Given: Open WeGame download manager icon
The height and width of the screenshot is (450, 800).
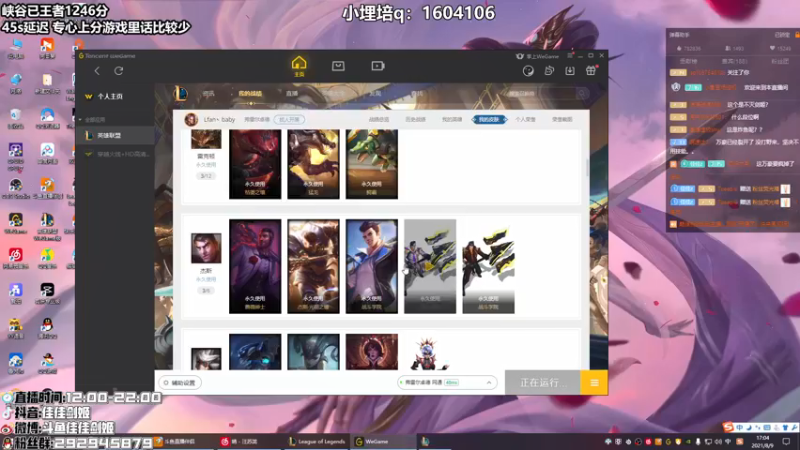Looking at the screenshot, I should click(570, 71).
